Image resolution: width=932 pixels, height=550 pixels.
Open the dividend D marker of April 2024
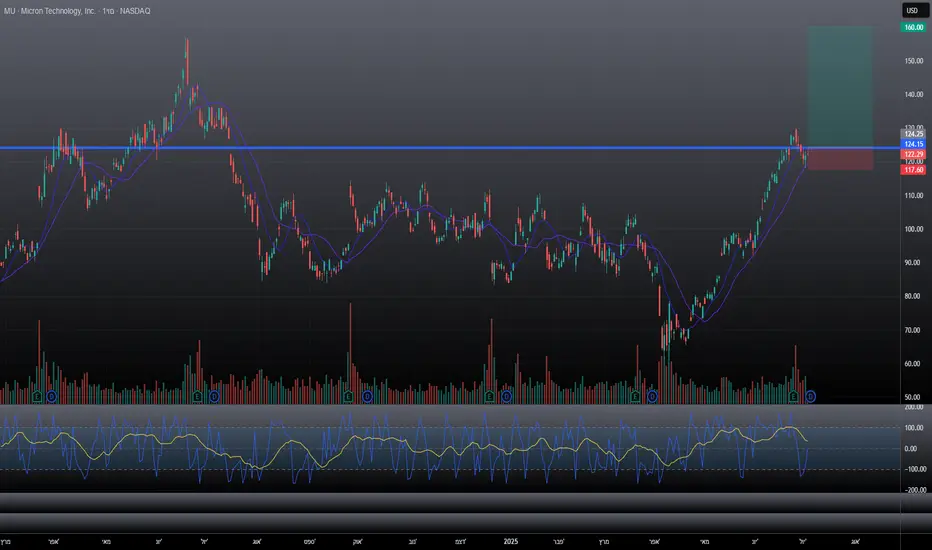(x=52, y=396)
